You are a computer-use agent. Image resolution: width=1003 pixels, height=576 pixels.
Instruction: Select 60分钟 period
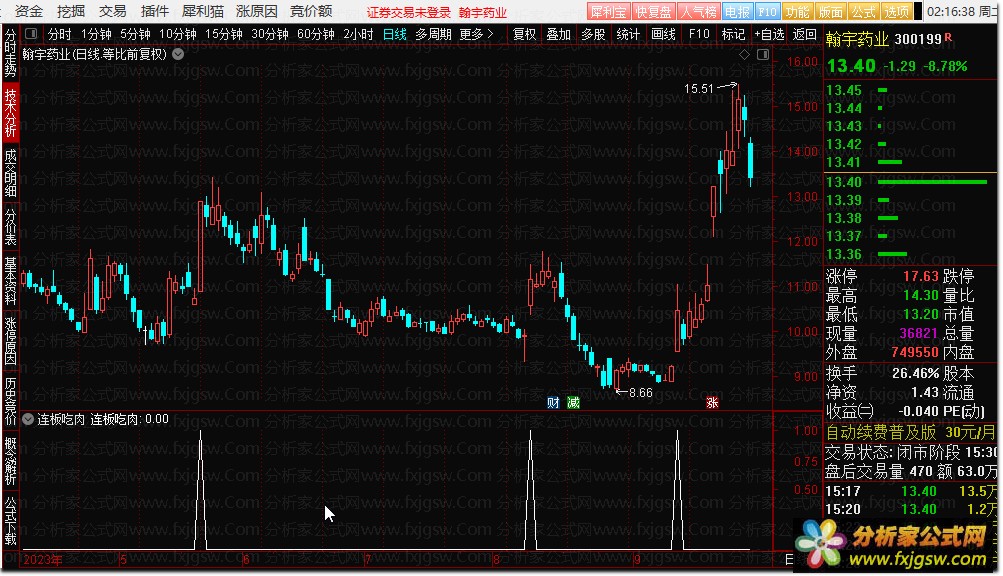(x=316, y=34)
